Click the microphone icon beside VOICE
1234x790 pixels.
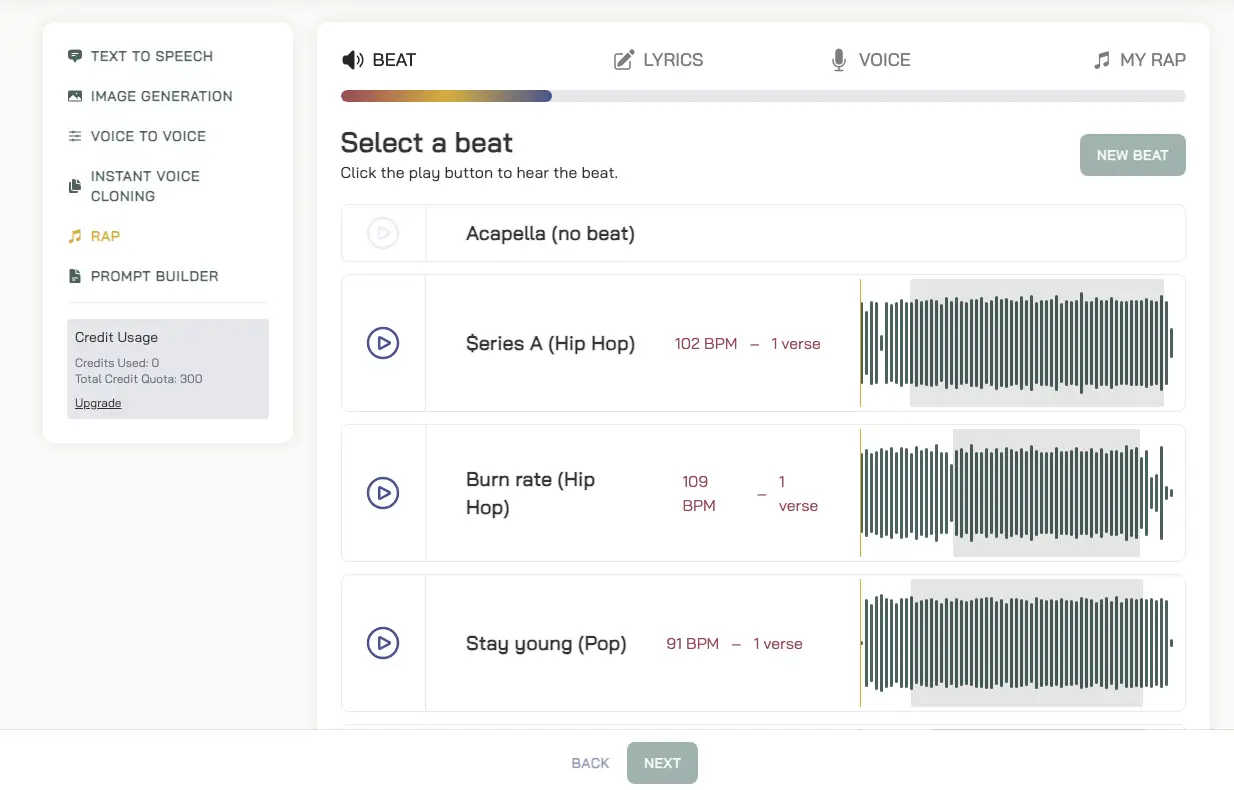(x=839, y=60)
